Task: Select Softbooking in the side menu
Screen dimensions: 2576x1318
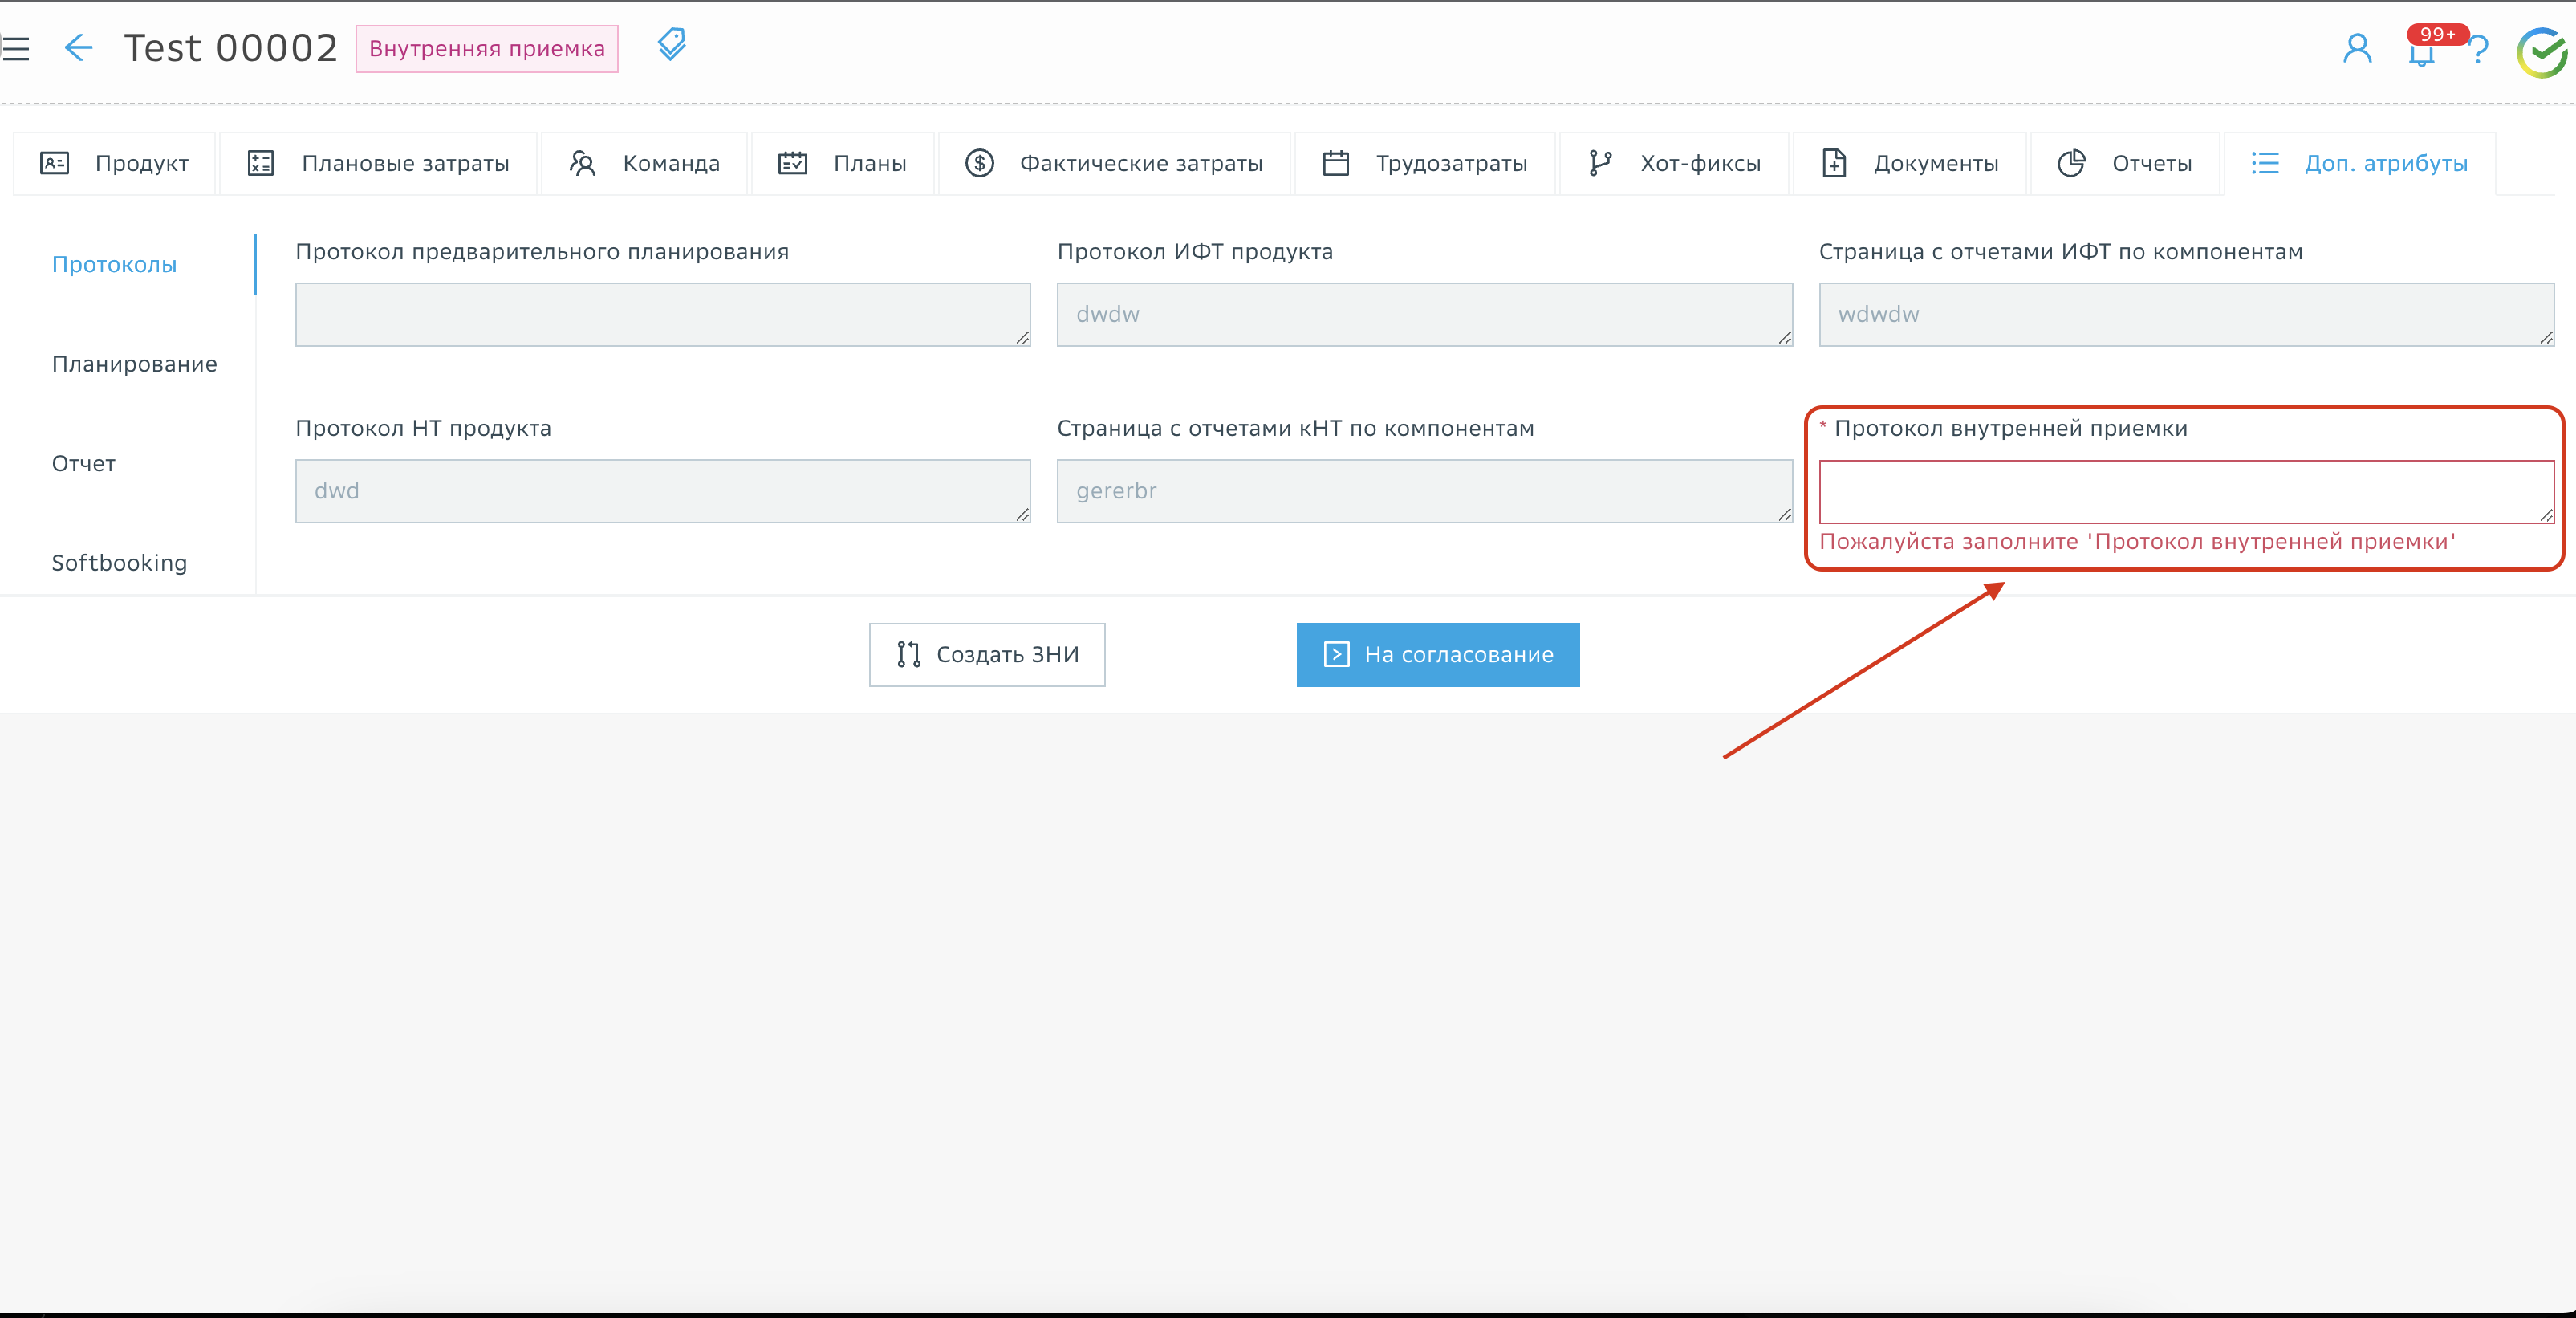Action: tap(119, 563)
